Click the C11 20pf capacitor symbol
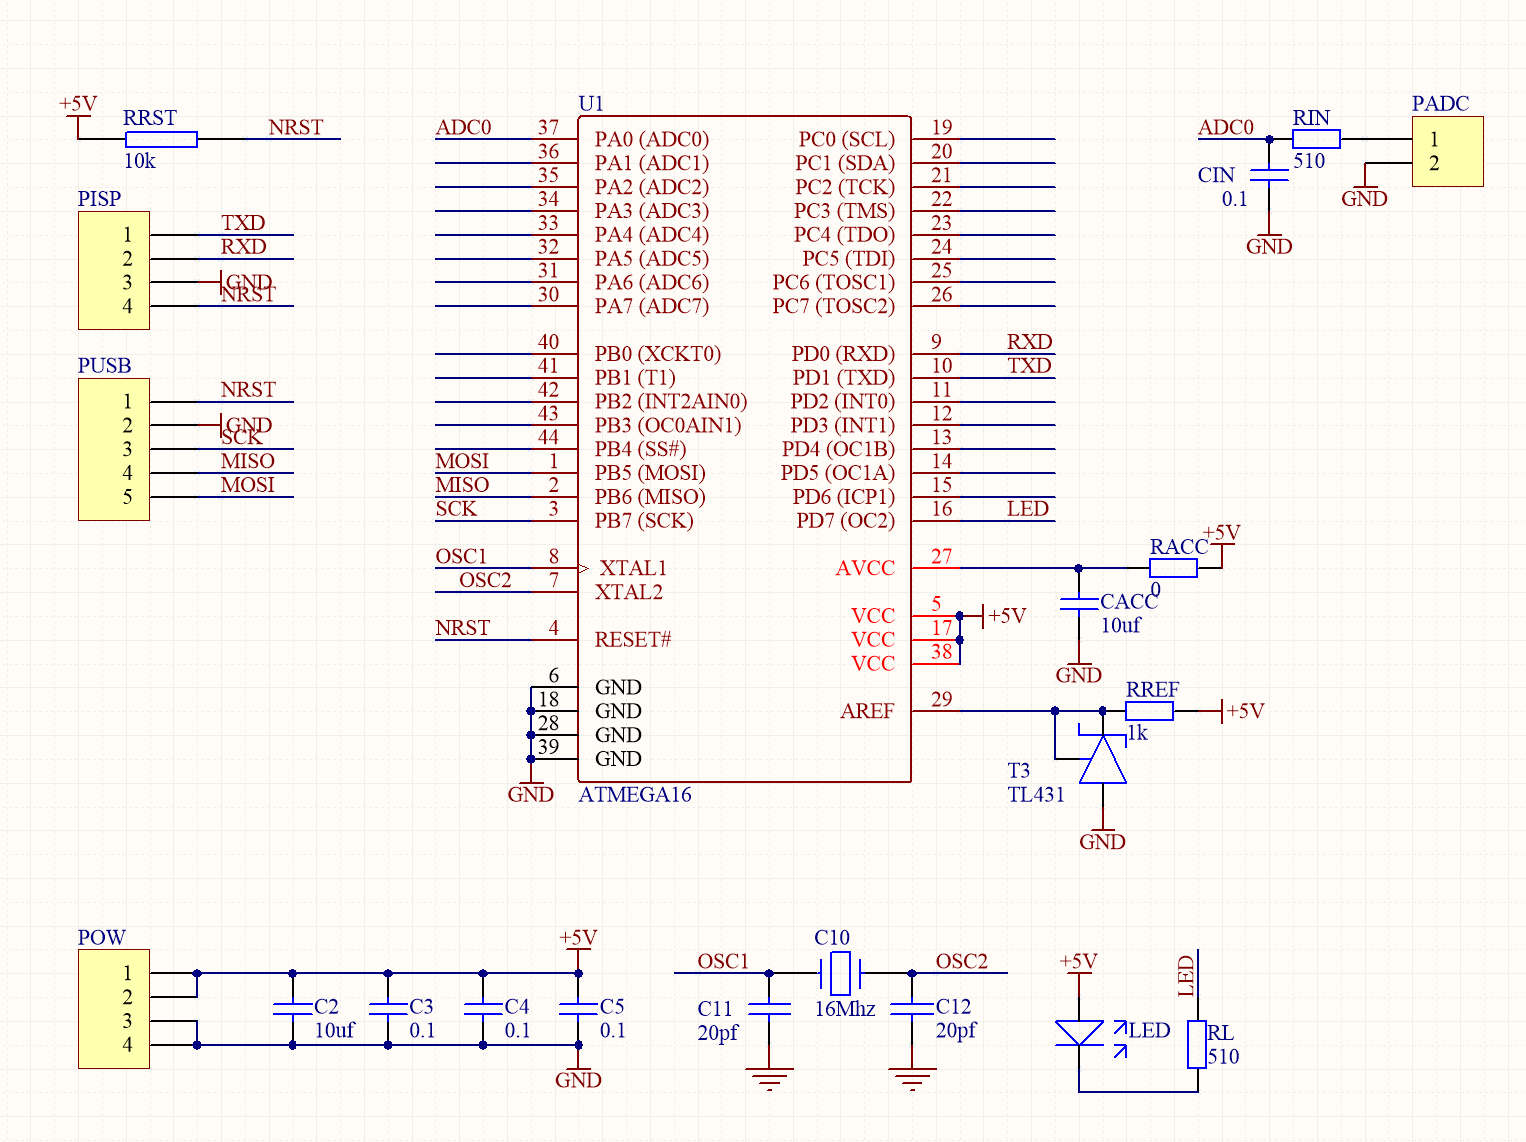The image size is (1526, 1142). click(x=769, y=1008)
